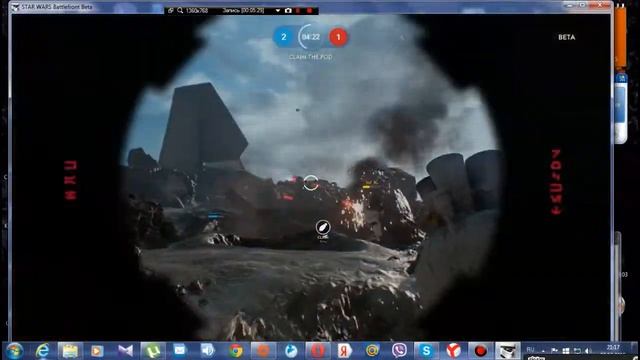Open the blue swirl app on taskbar

point(291,351)
